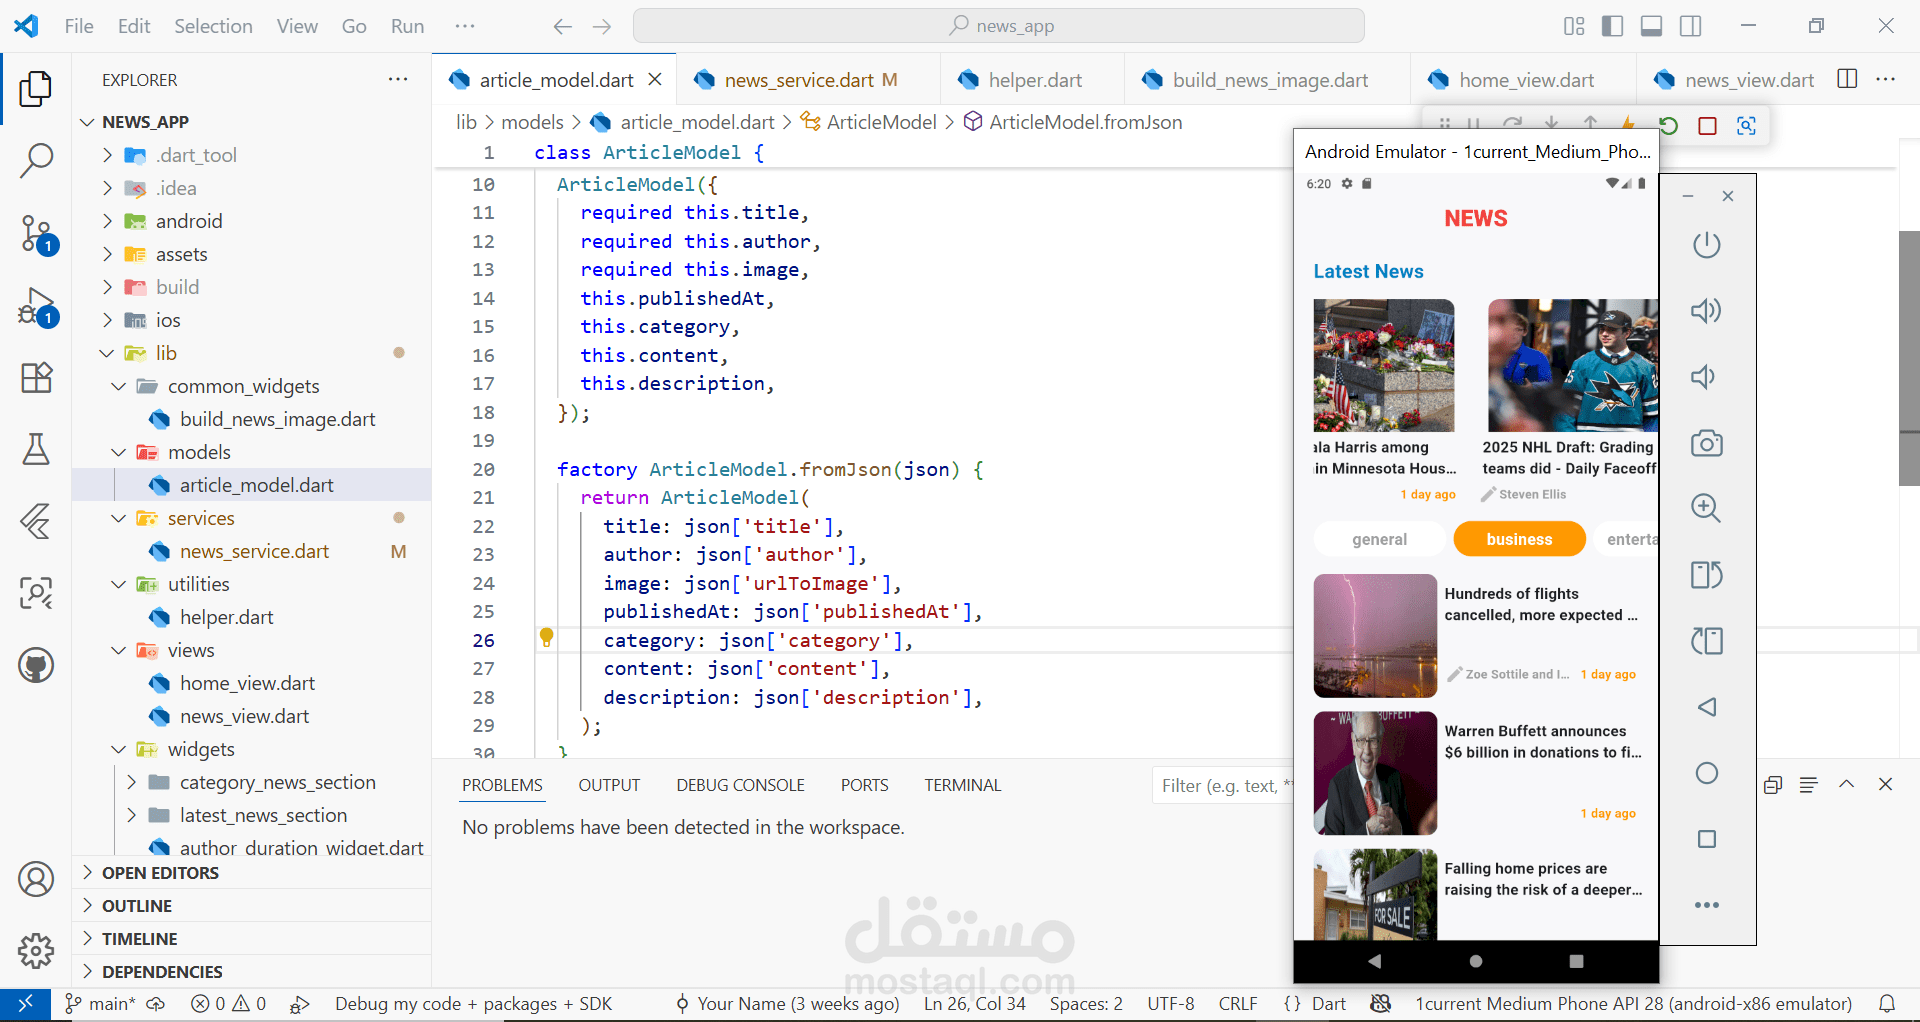Click emulator volume down button

click(x=1703, y=377)
